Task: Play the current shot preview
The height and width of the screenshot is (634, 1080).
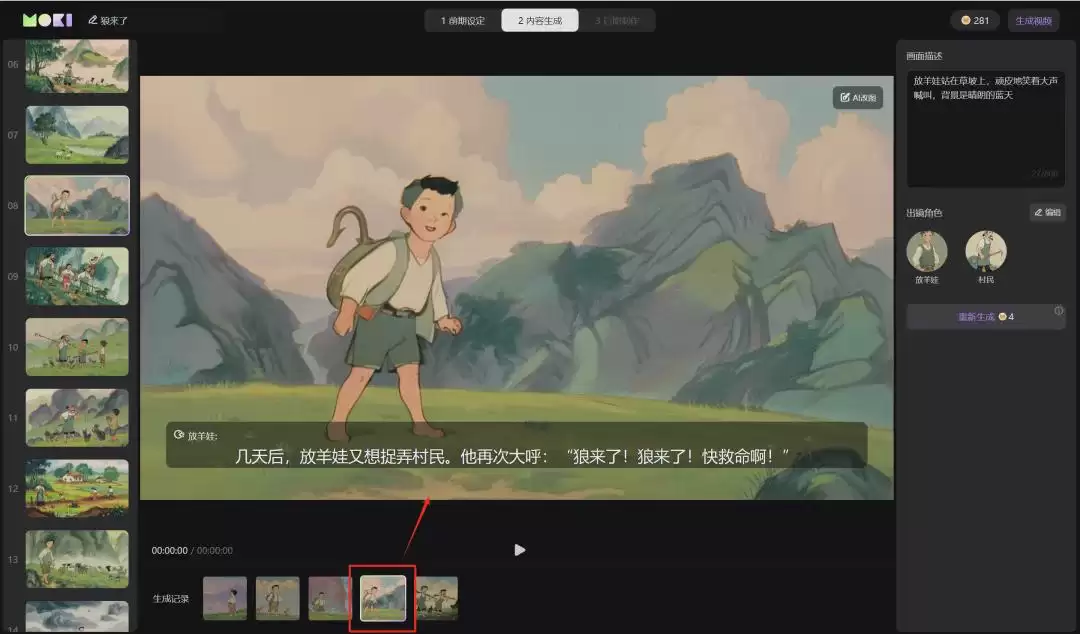Action: click(x=519, y=549)
